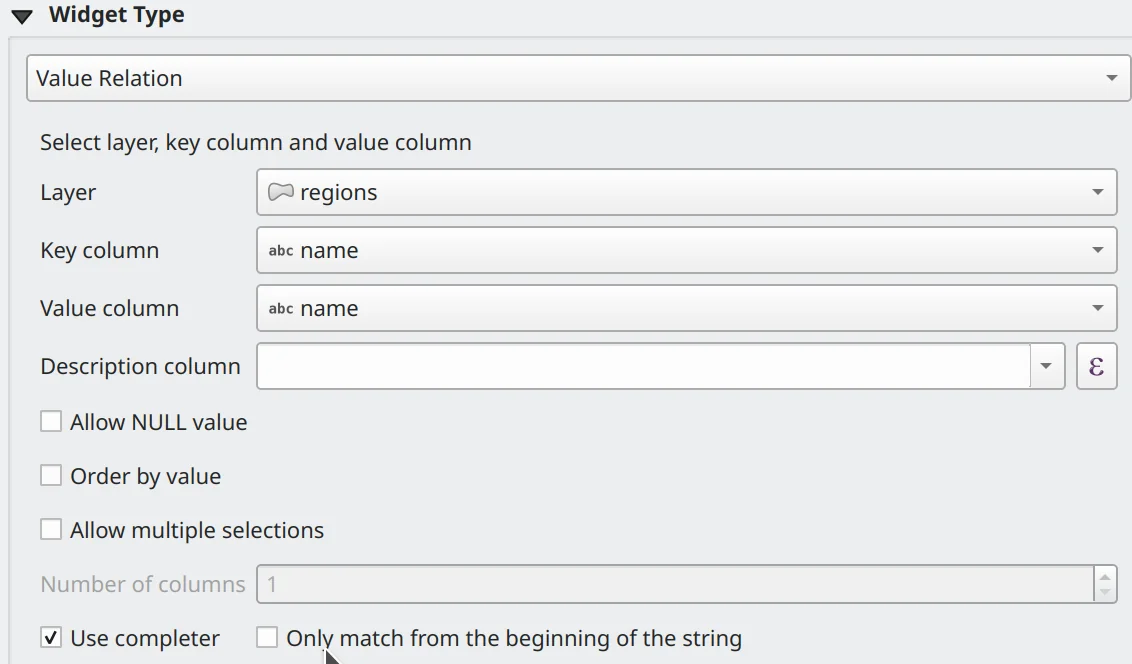The width and height of the screenshot is (1132, 664).
Task: Open the Description column dropdown arrow
Action: (1046, 366)
